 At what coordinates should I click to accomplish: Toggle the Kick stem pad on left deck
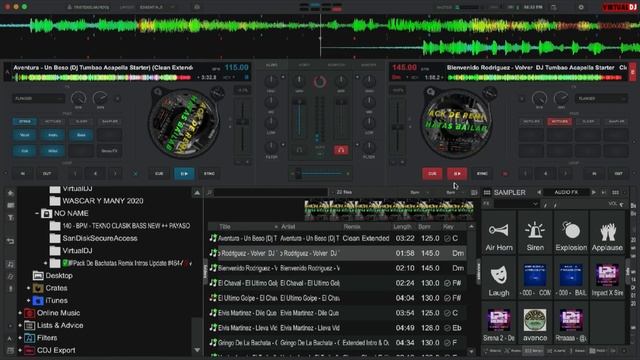24,151
